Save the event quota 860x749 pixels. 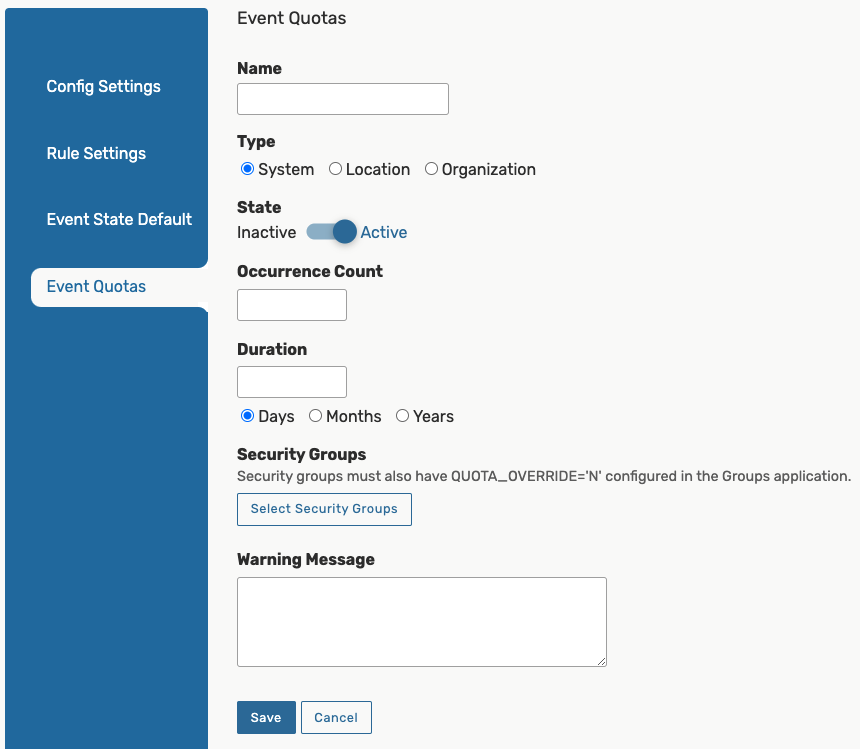tap(266, 718)
